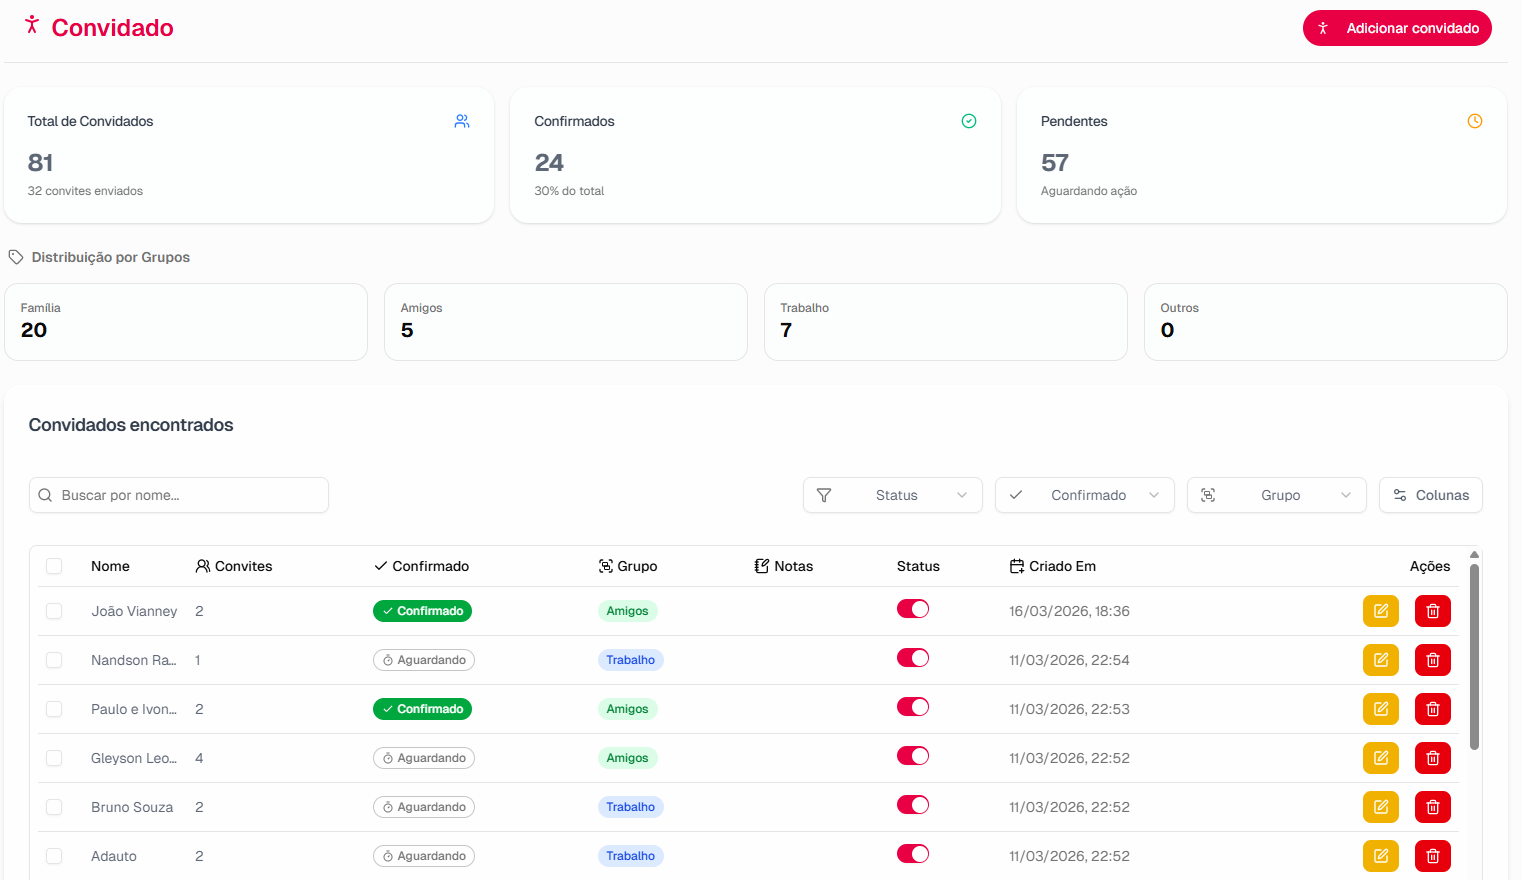Click the Aguardando ação text
The image size is (1522, 880).
pos(1089,191)
